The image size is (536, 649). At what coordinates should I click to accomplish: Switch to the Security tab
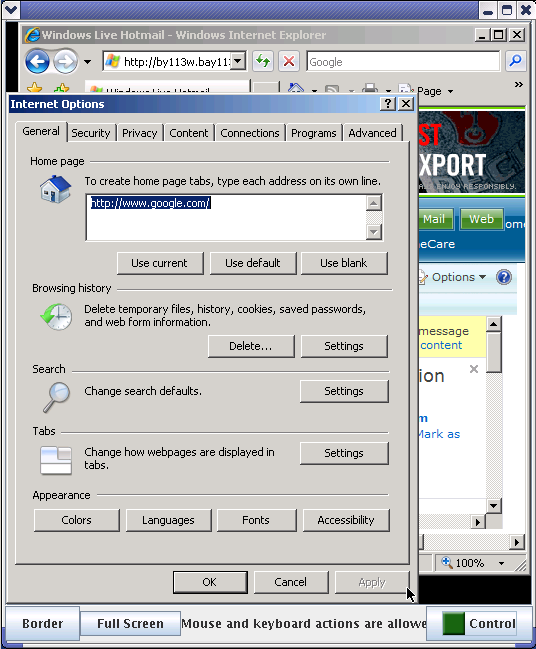[x=91, y=133]
